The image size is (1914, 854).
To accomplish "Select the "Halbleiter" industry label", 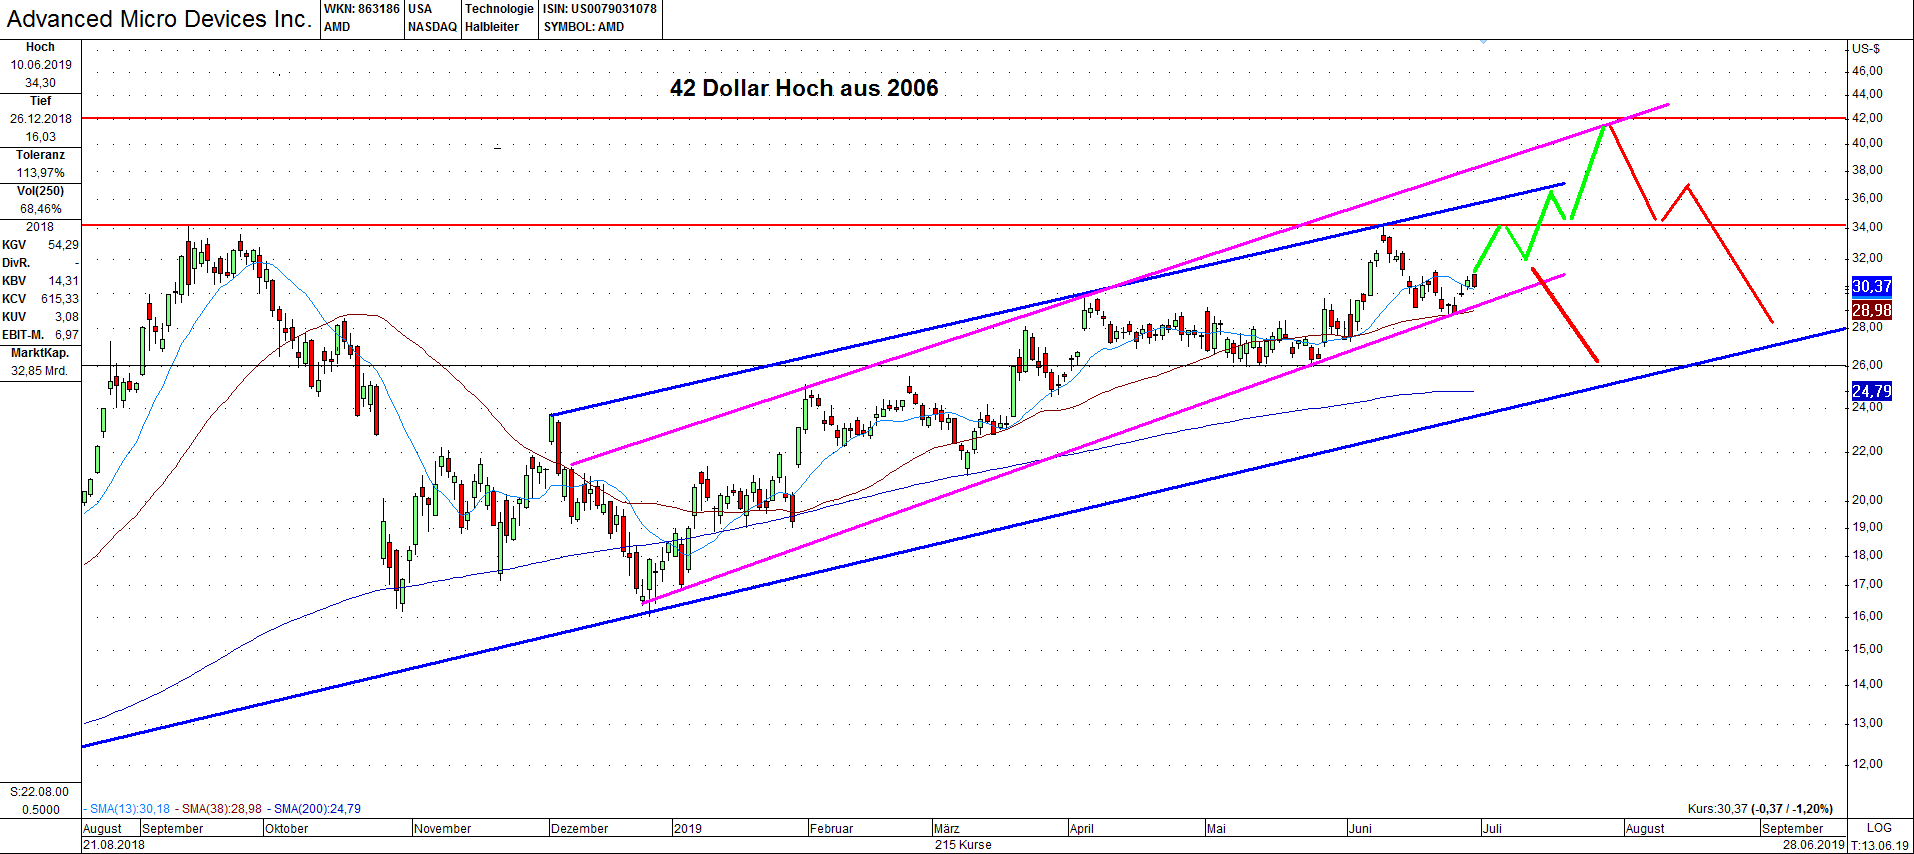I will pyautogui.click(x=492, y=27).
